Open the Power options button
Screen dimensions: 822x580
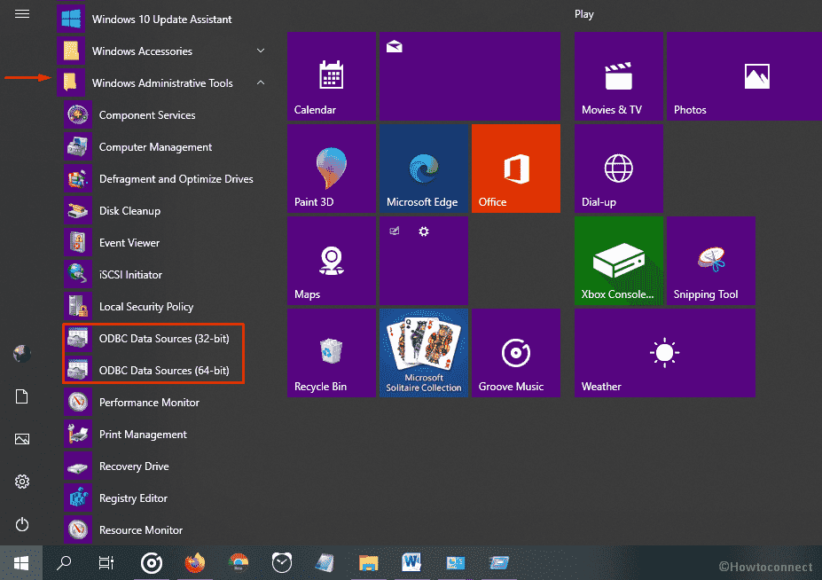[22, 524]
